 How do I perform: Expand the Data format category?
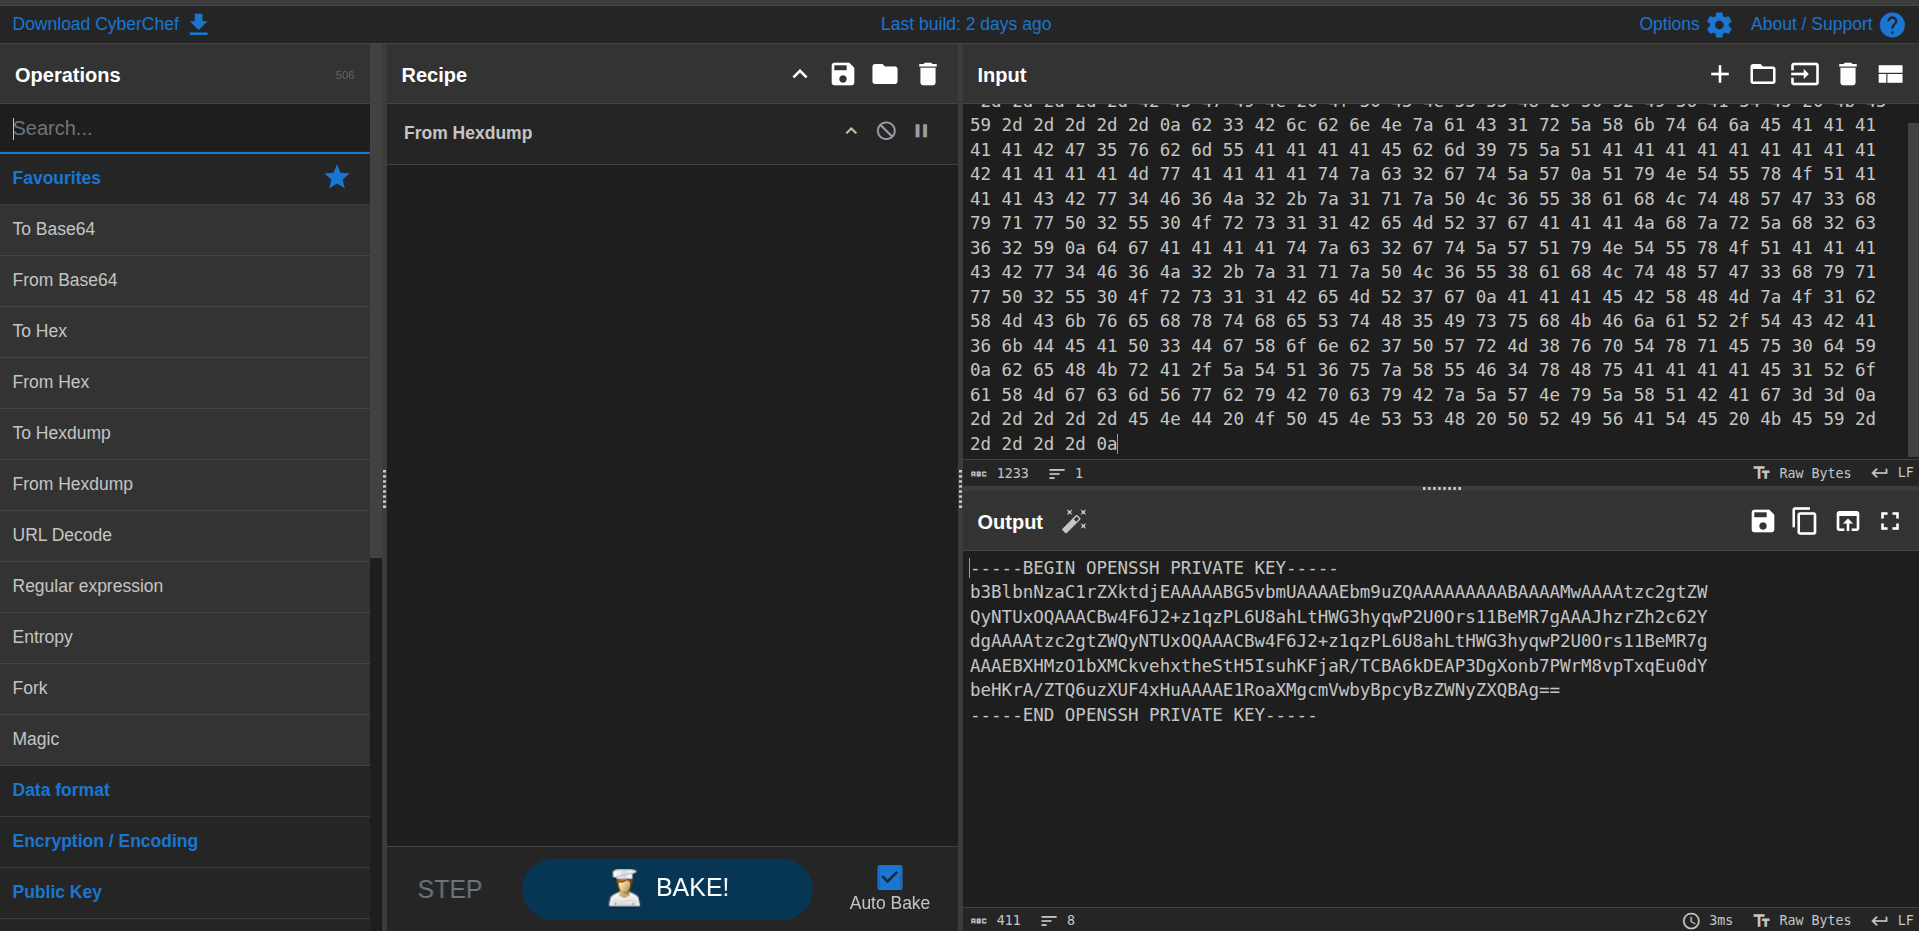[185, 790]
